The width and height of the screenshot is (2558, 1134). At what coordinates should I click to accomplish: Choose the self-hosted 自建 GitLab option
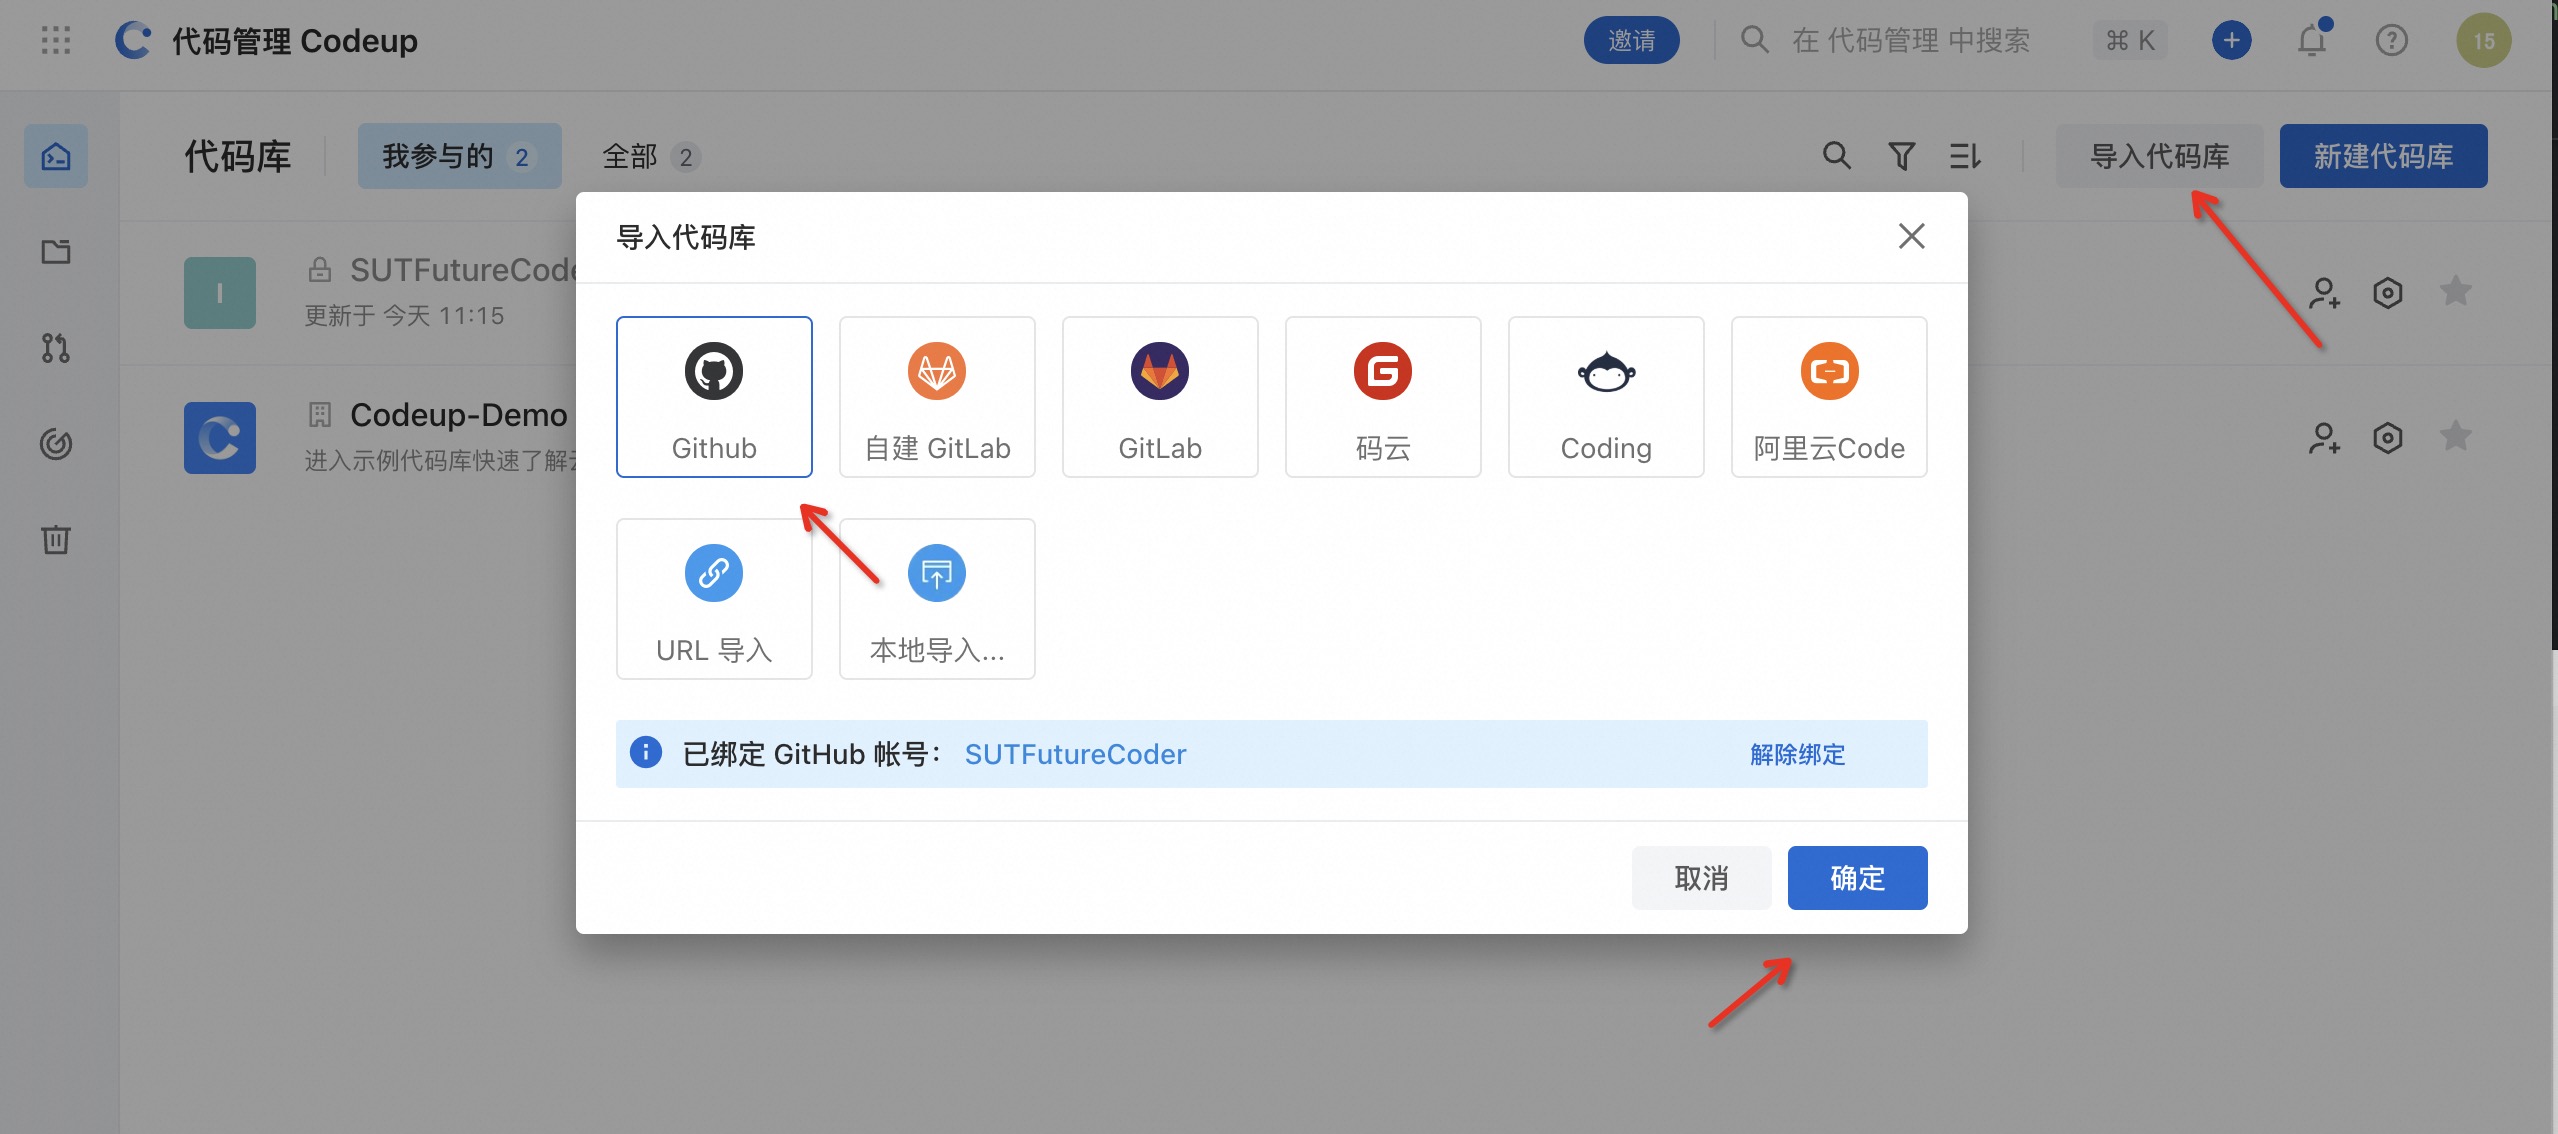tap(937, 397)
